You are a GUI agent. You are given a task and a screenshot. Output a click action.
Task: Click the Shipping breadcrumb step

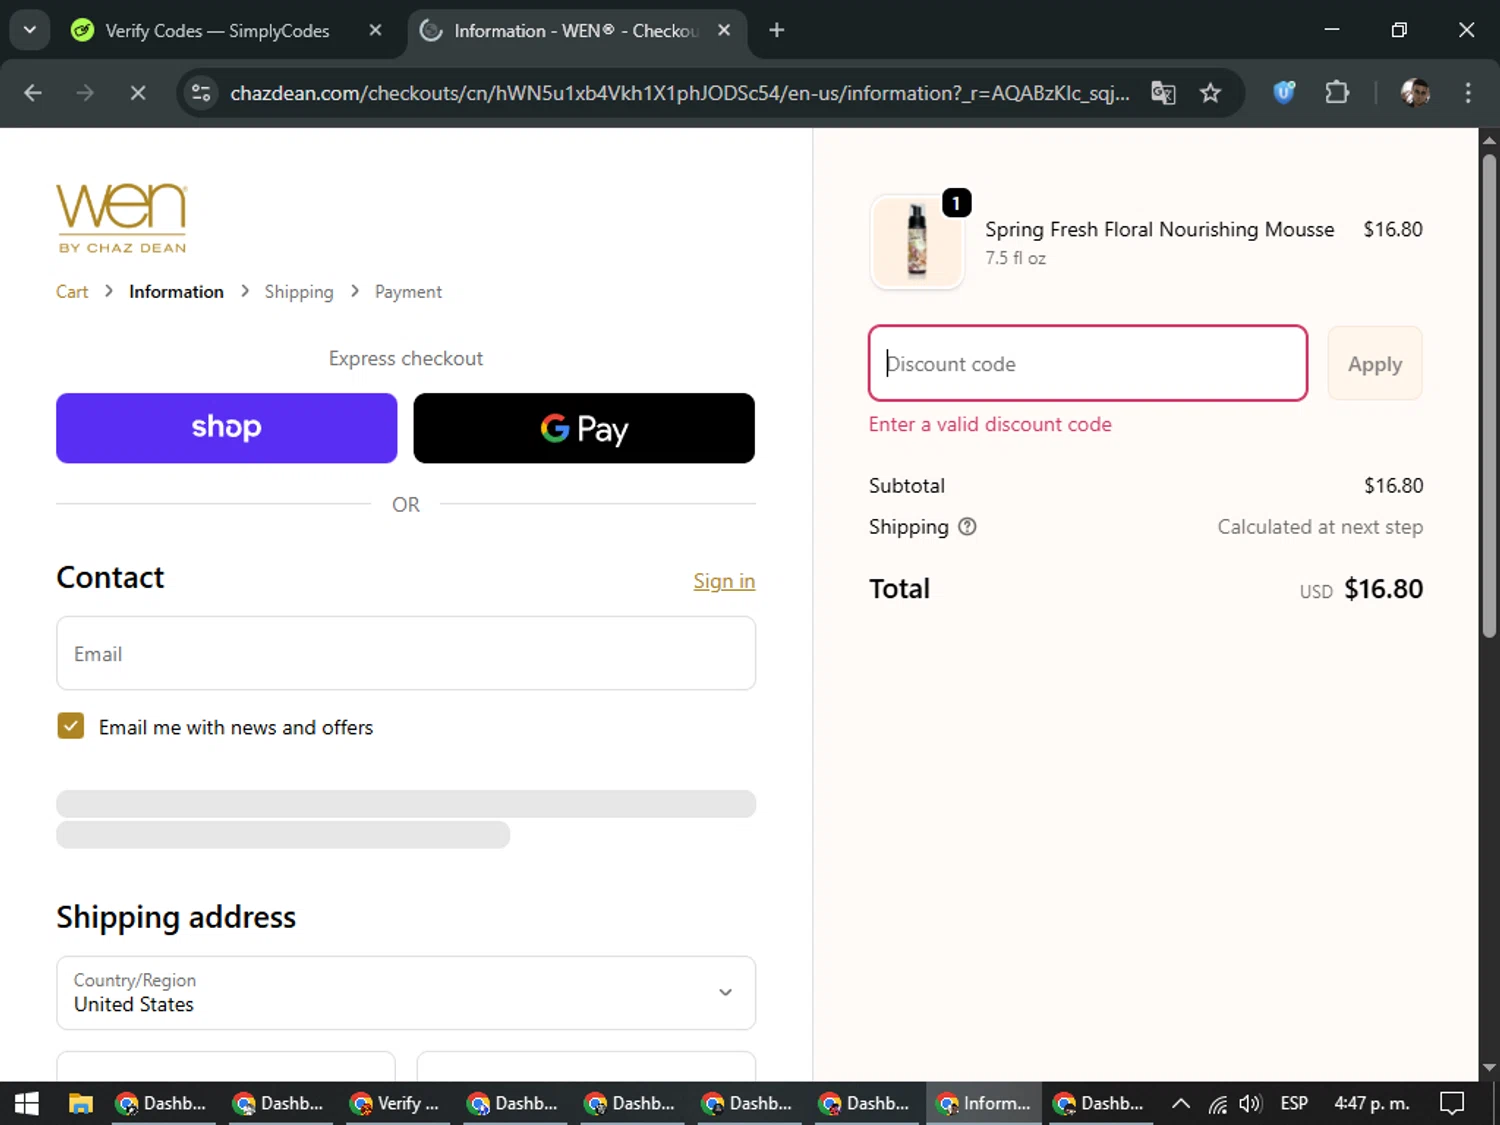coord(299,292)
